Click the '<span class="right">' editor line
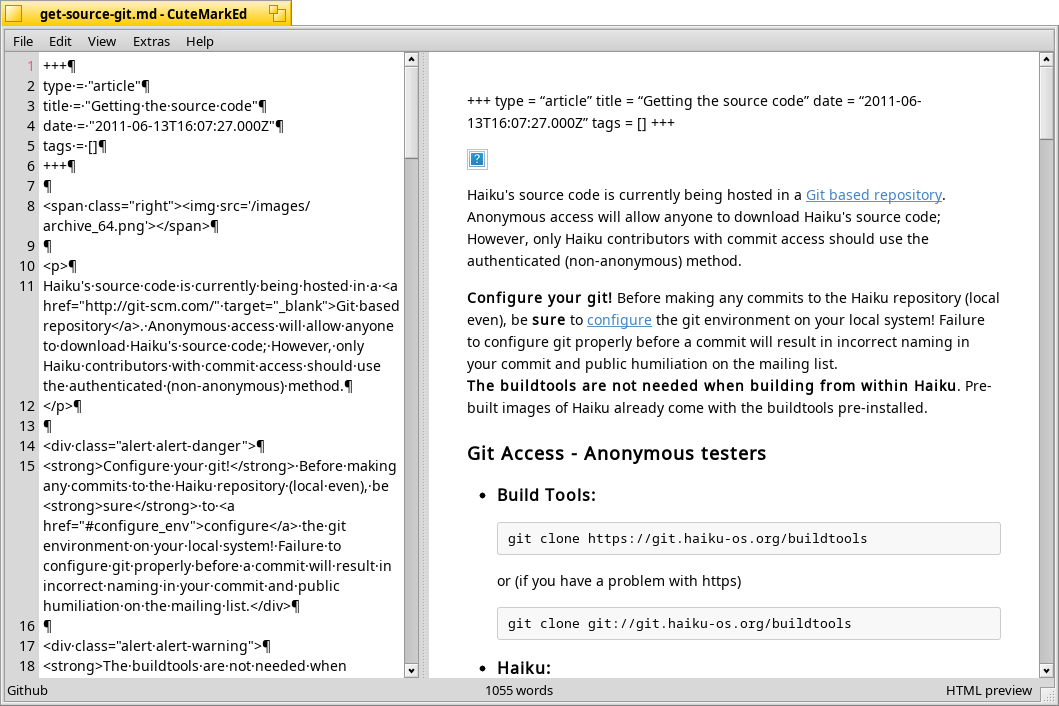This screenshot has width=1059, height=706. (x=177, y=216)
